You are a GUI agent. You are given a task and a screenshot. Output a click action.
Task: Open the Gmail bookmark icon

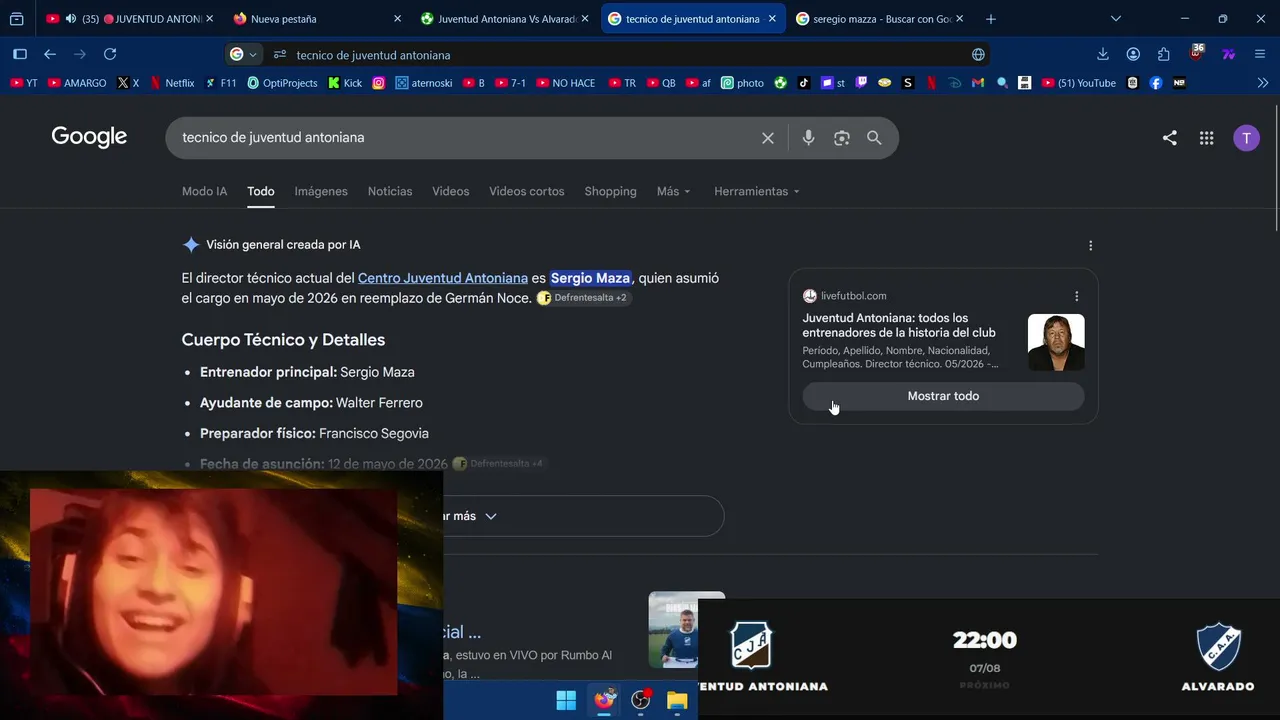(x=978, y=83)
